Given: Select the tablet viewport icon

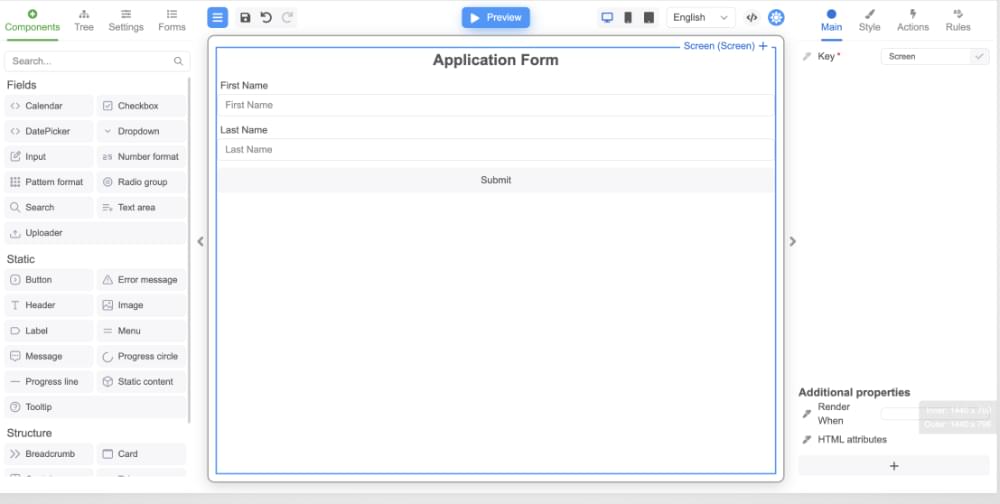Looking at the screenshot, I should click(x=649, y=17).
